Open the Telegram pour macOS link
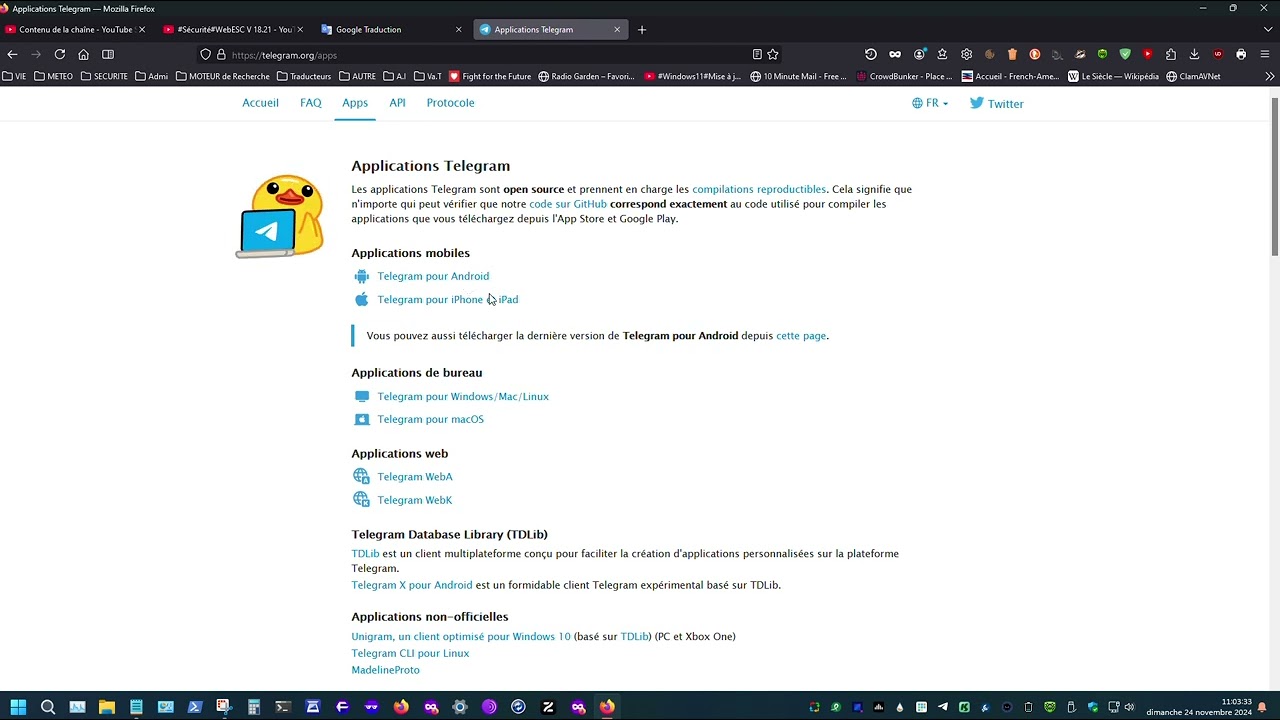The width and height of the screenshot is (1280, 720). pos(430,419)
